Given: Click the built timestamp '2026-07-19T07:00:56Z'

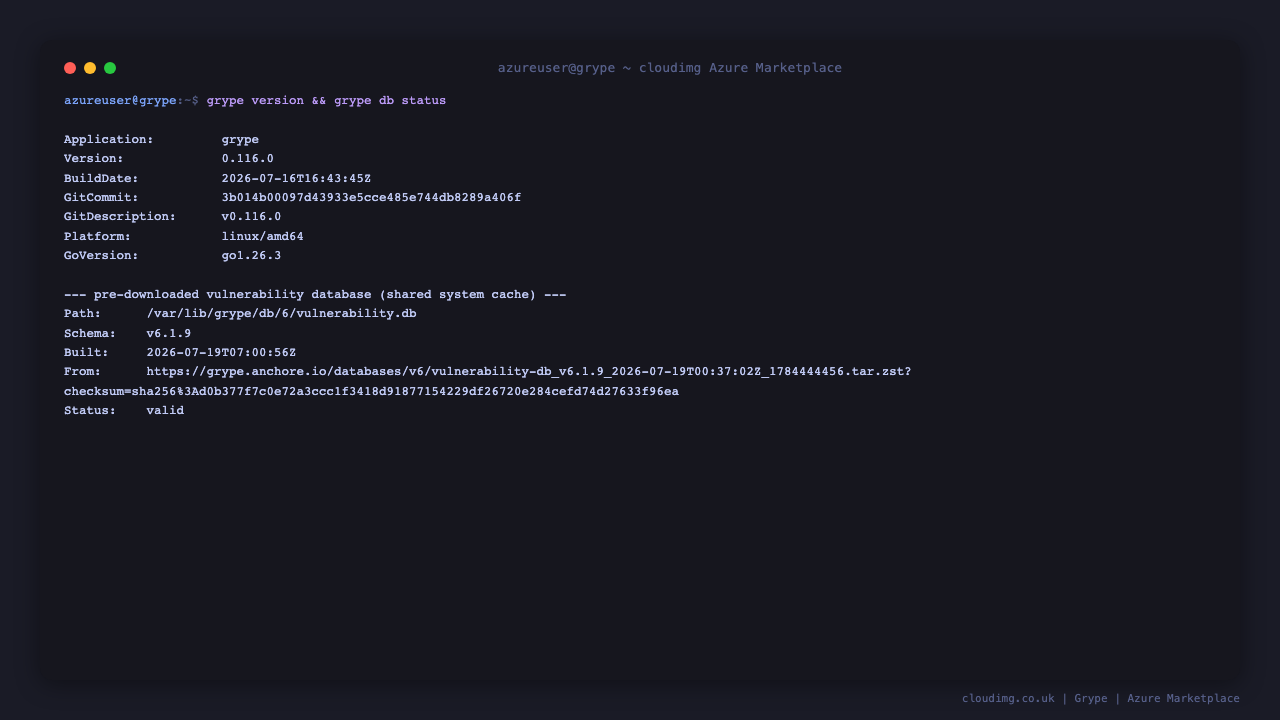Looking at the screenshot, I should (221, 353).
